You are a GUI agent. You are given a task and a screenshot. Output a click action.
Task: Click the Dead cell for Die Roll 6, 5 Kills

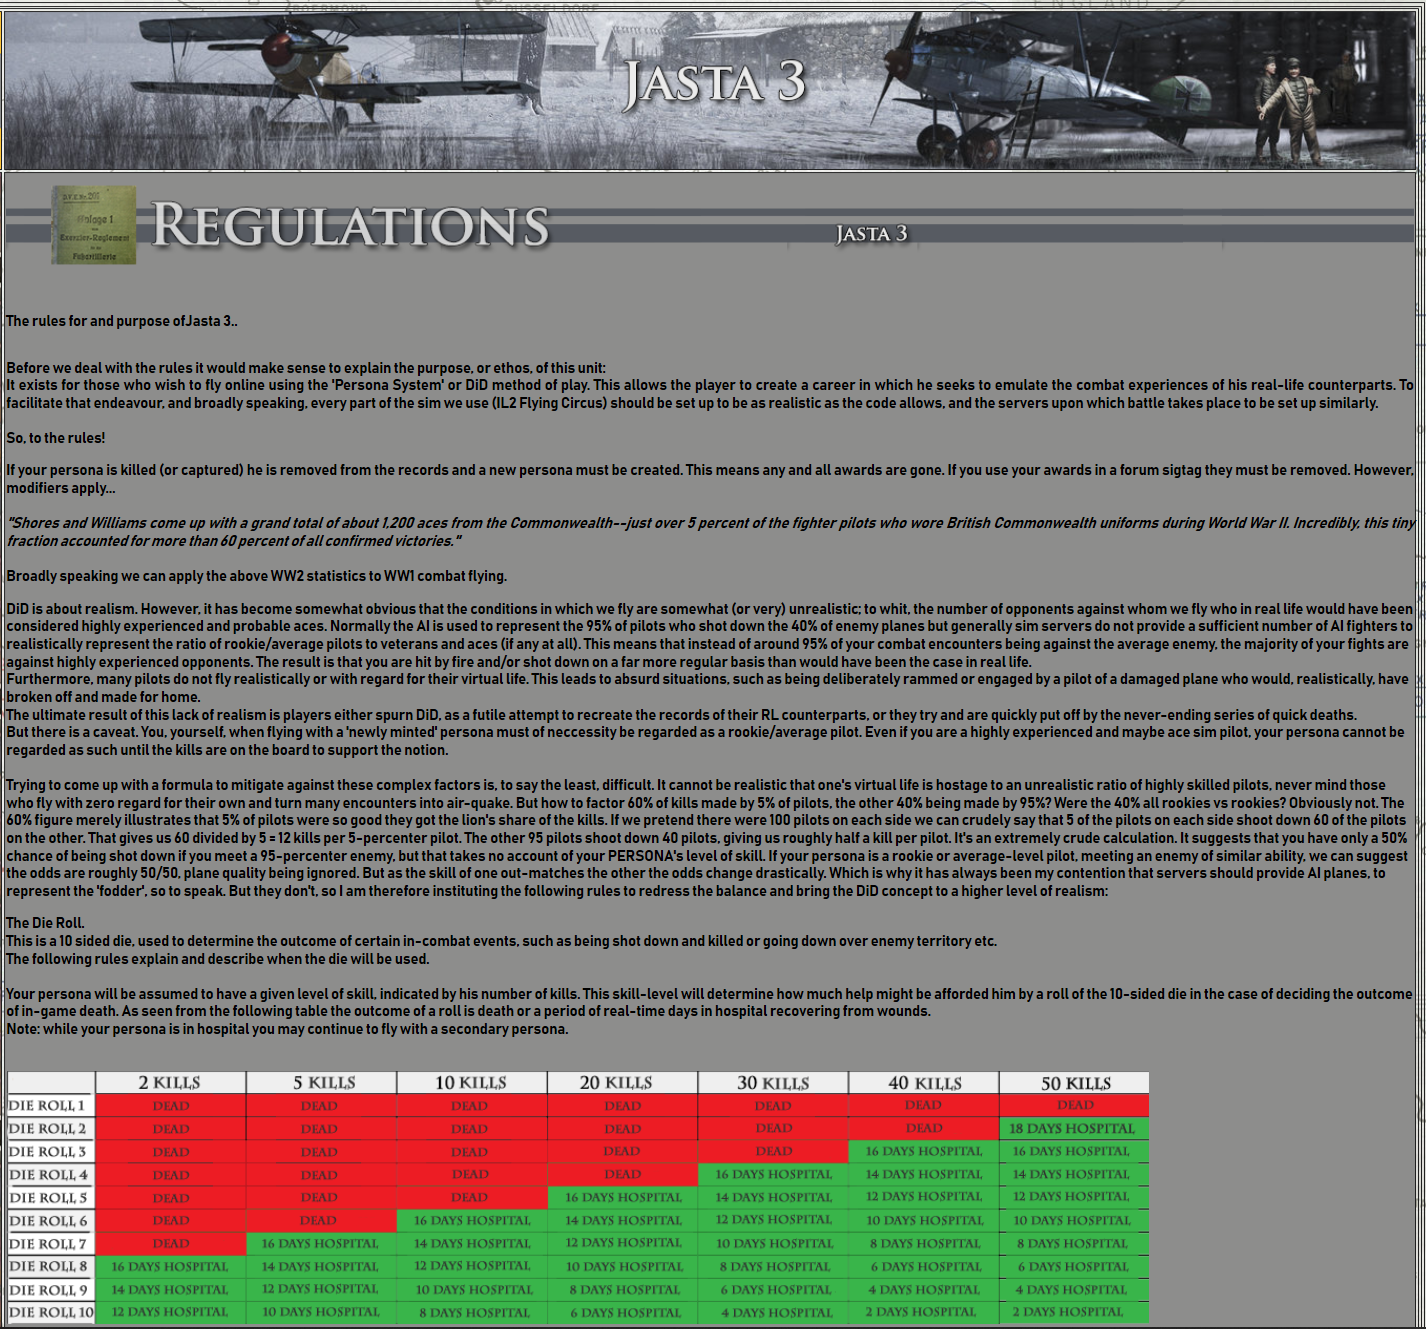click(321, 1220)
